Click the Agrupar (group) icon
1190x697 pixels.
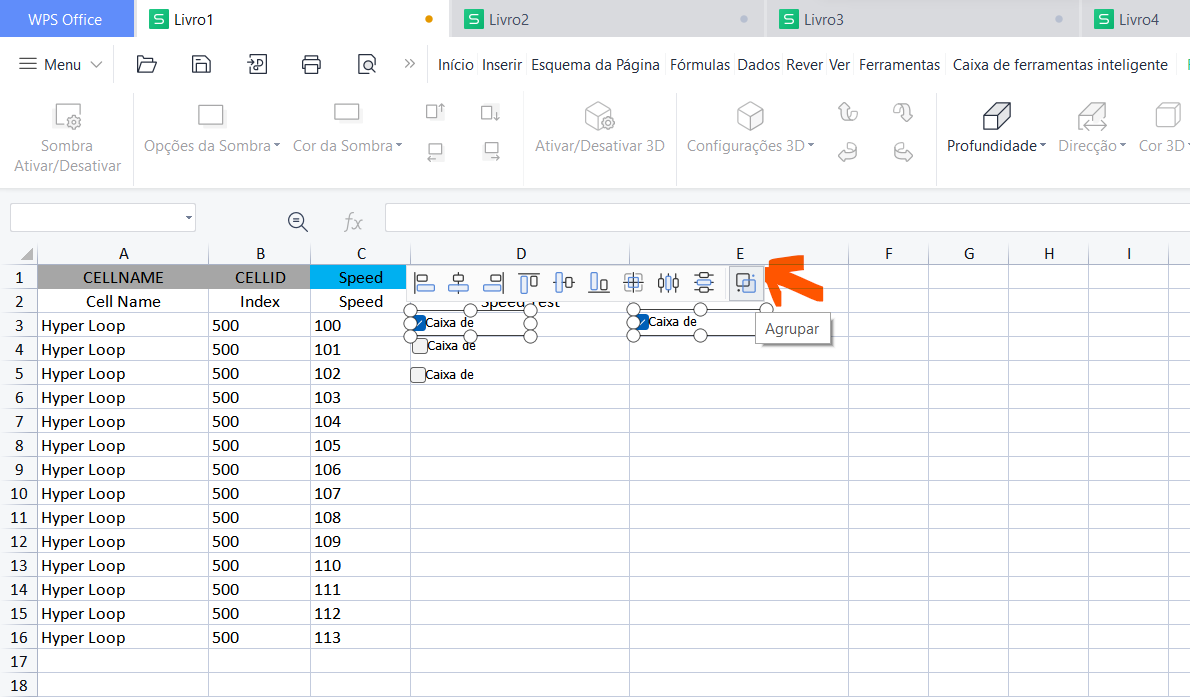[745, 283]
